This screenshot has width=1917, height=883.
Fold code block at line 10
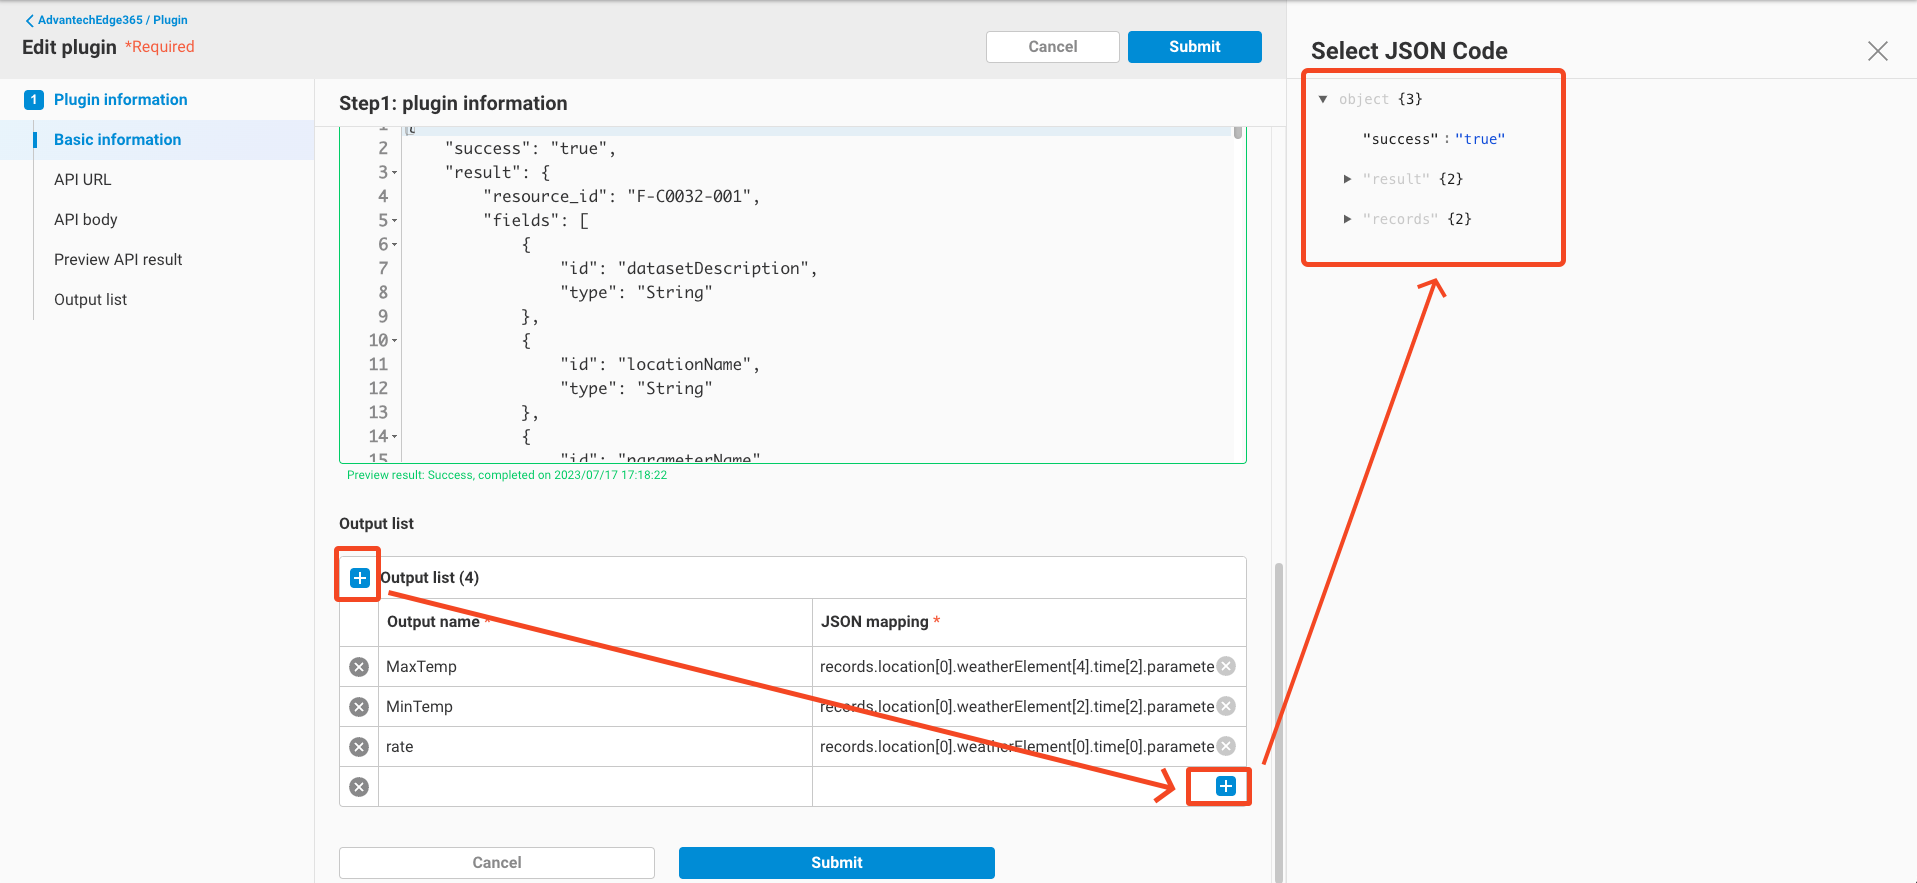coord(394,341)
